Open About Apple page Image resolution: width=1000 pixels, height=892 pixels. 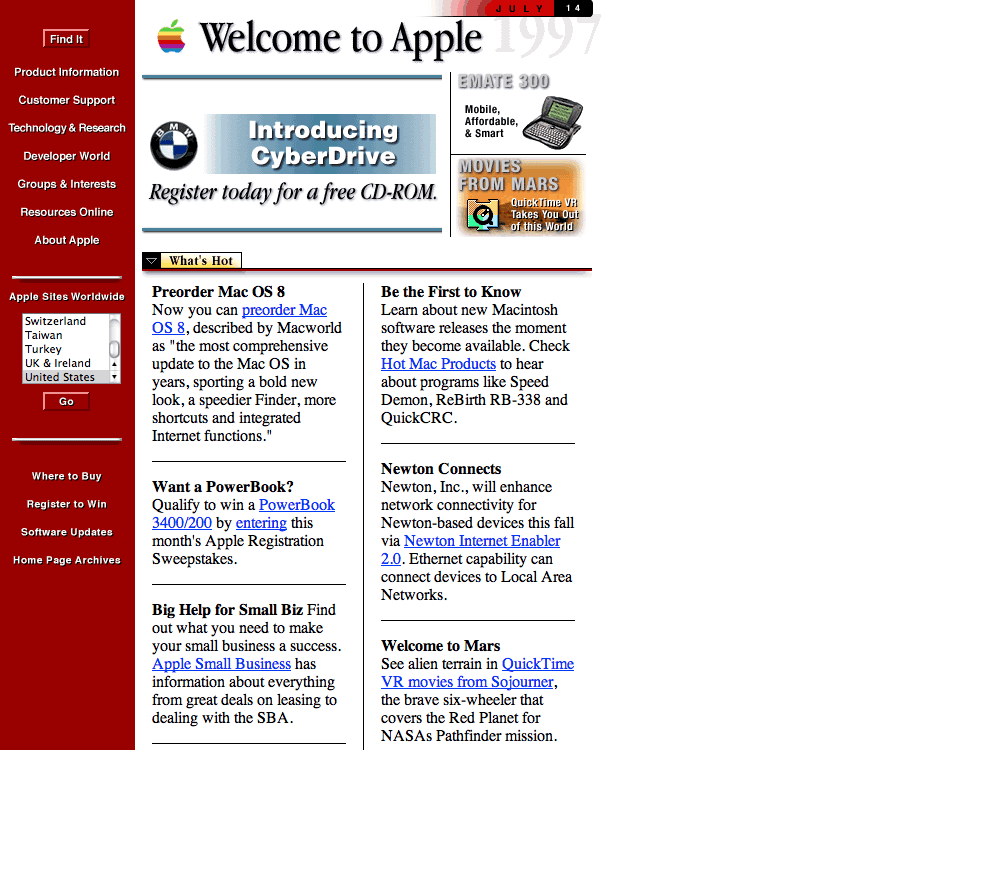[x=66, y=240]
